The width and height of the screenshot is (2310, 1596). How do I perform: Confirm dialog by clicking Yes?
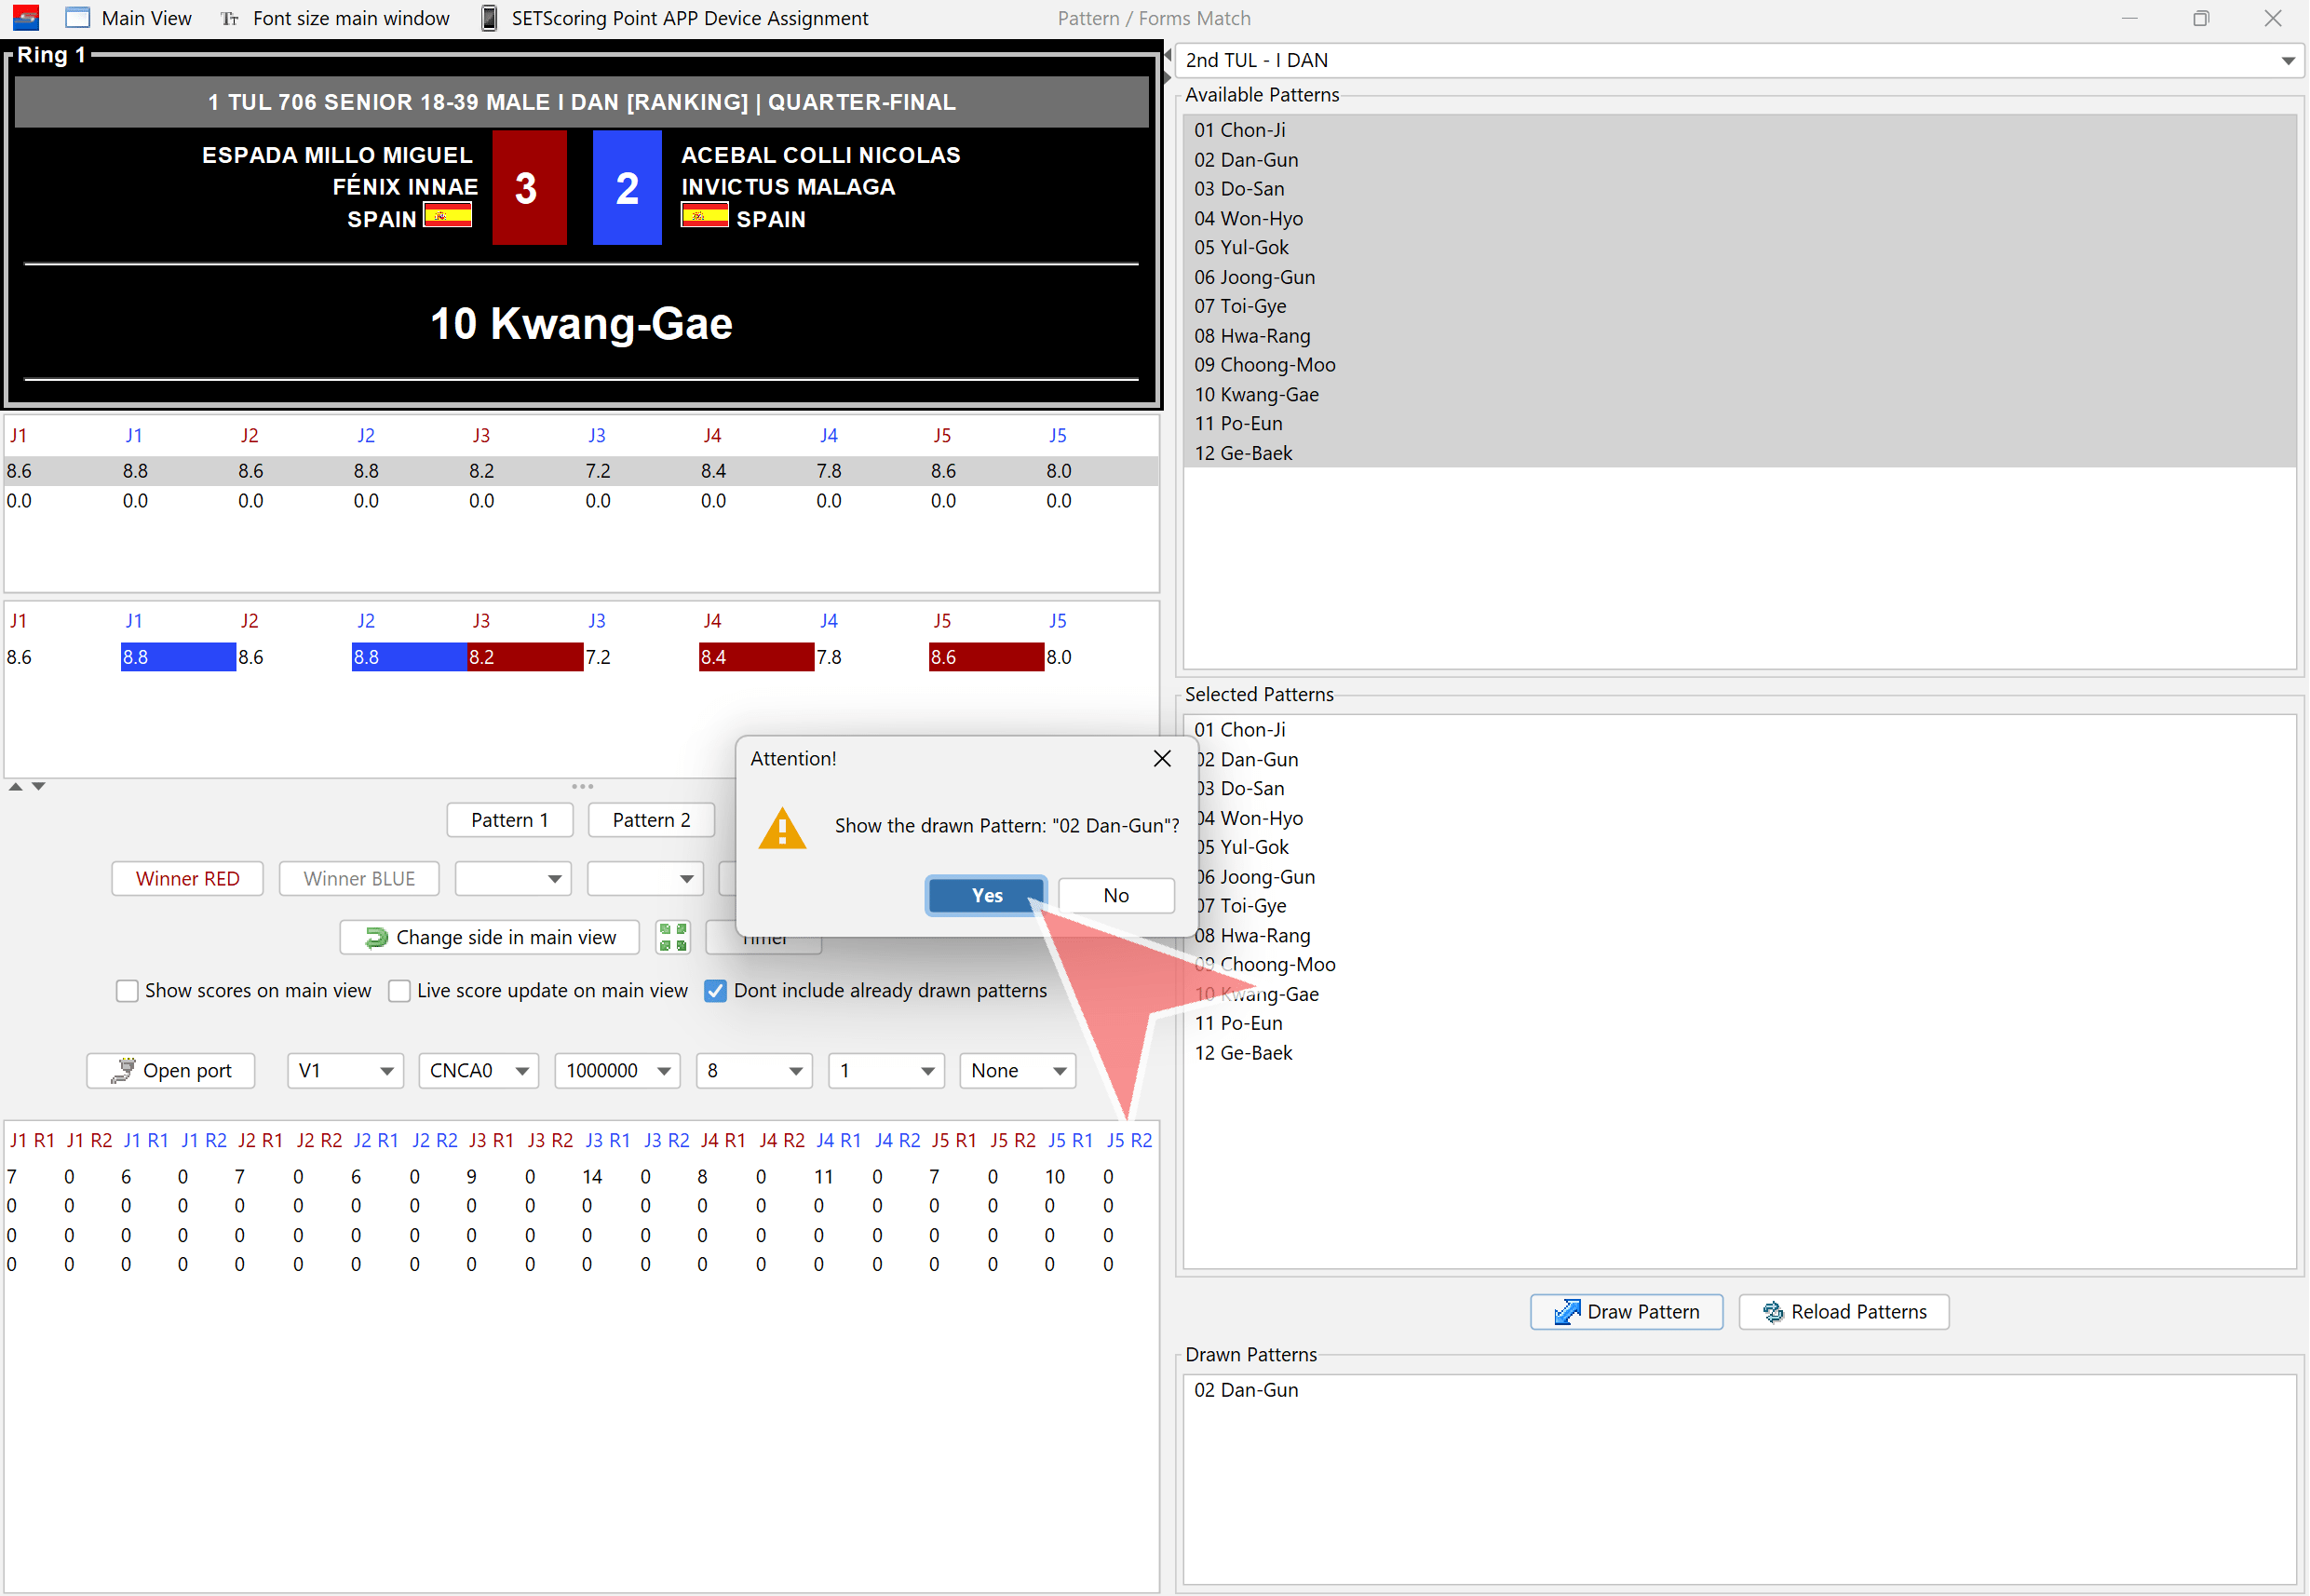[986, 895]
